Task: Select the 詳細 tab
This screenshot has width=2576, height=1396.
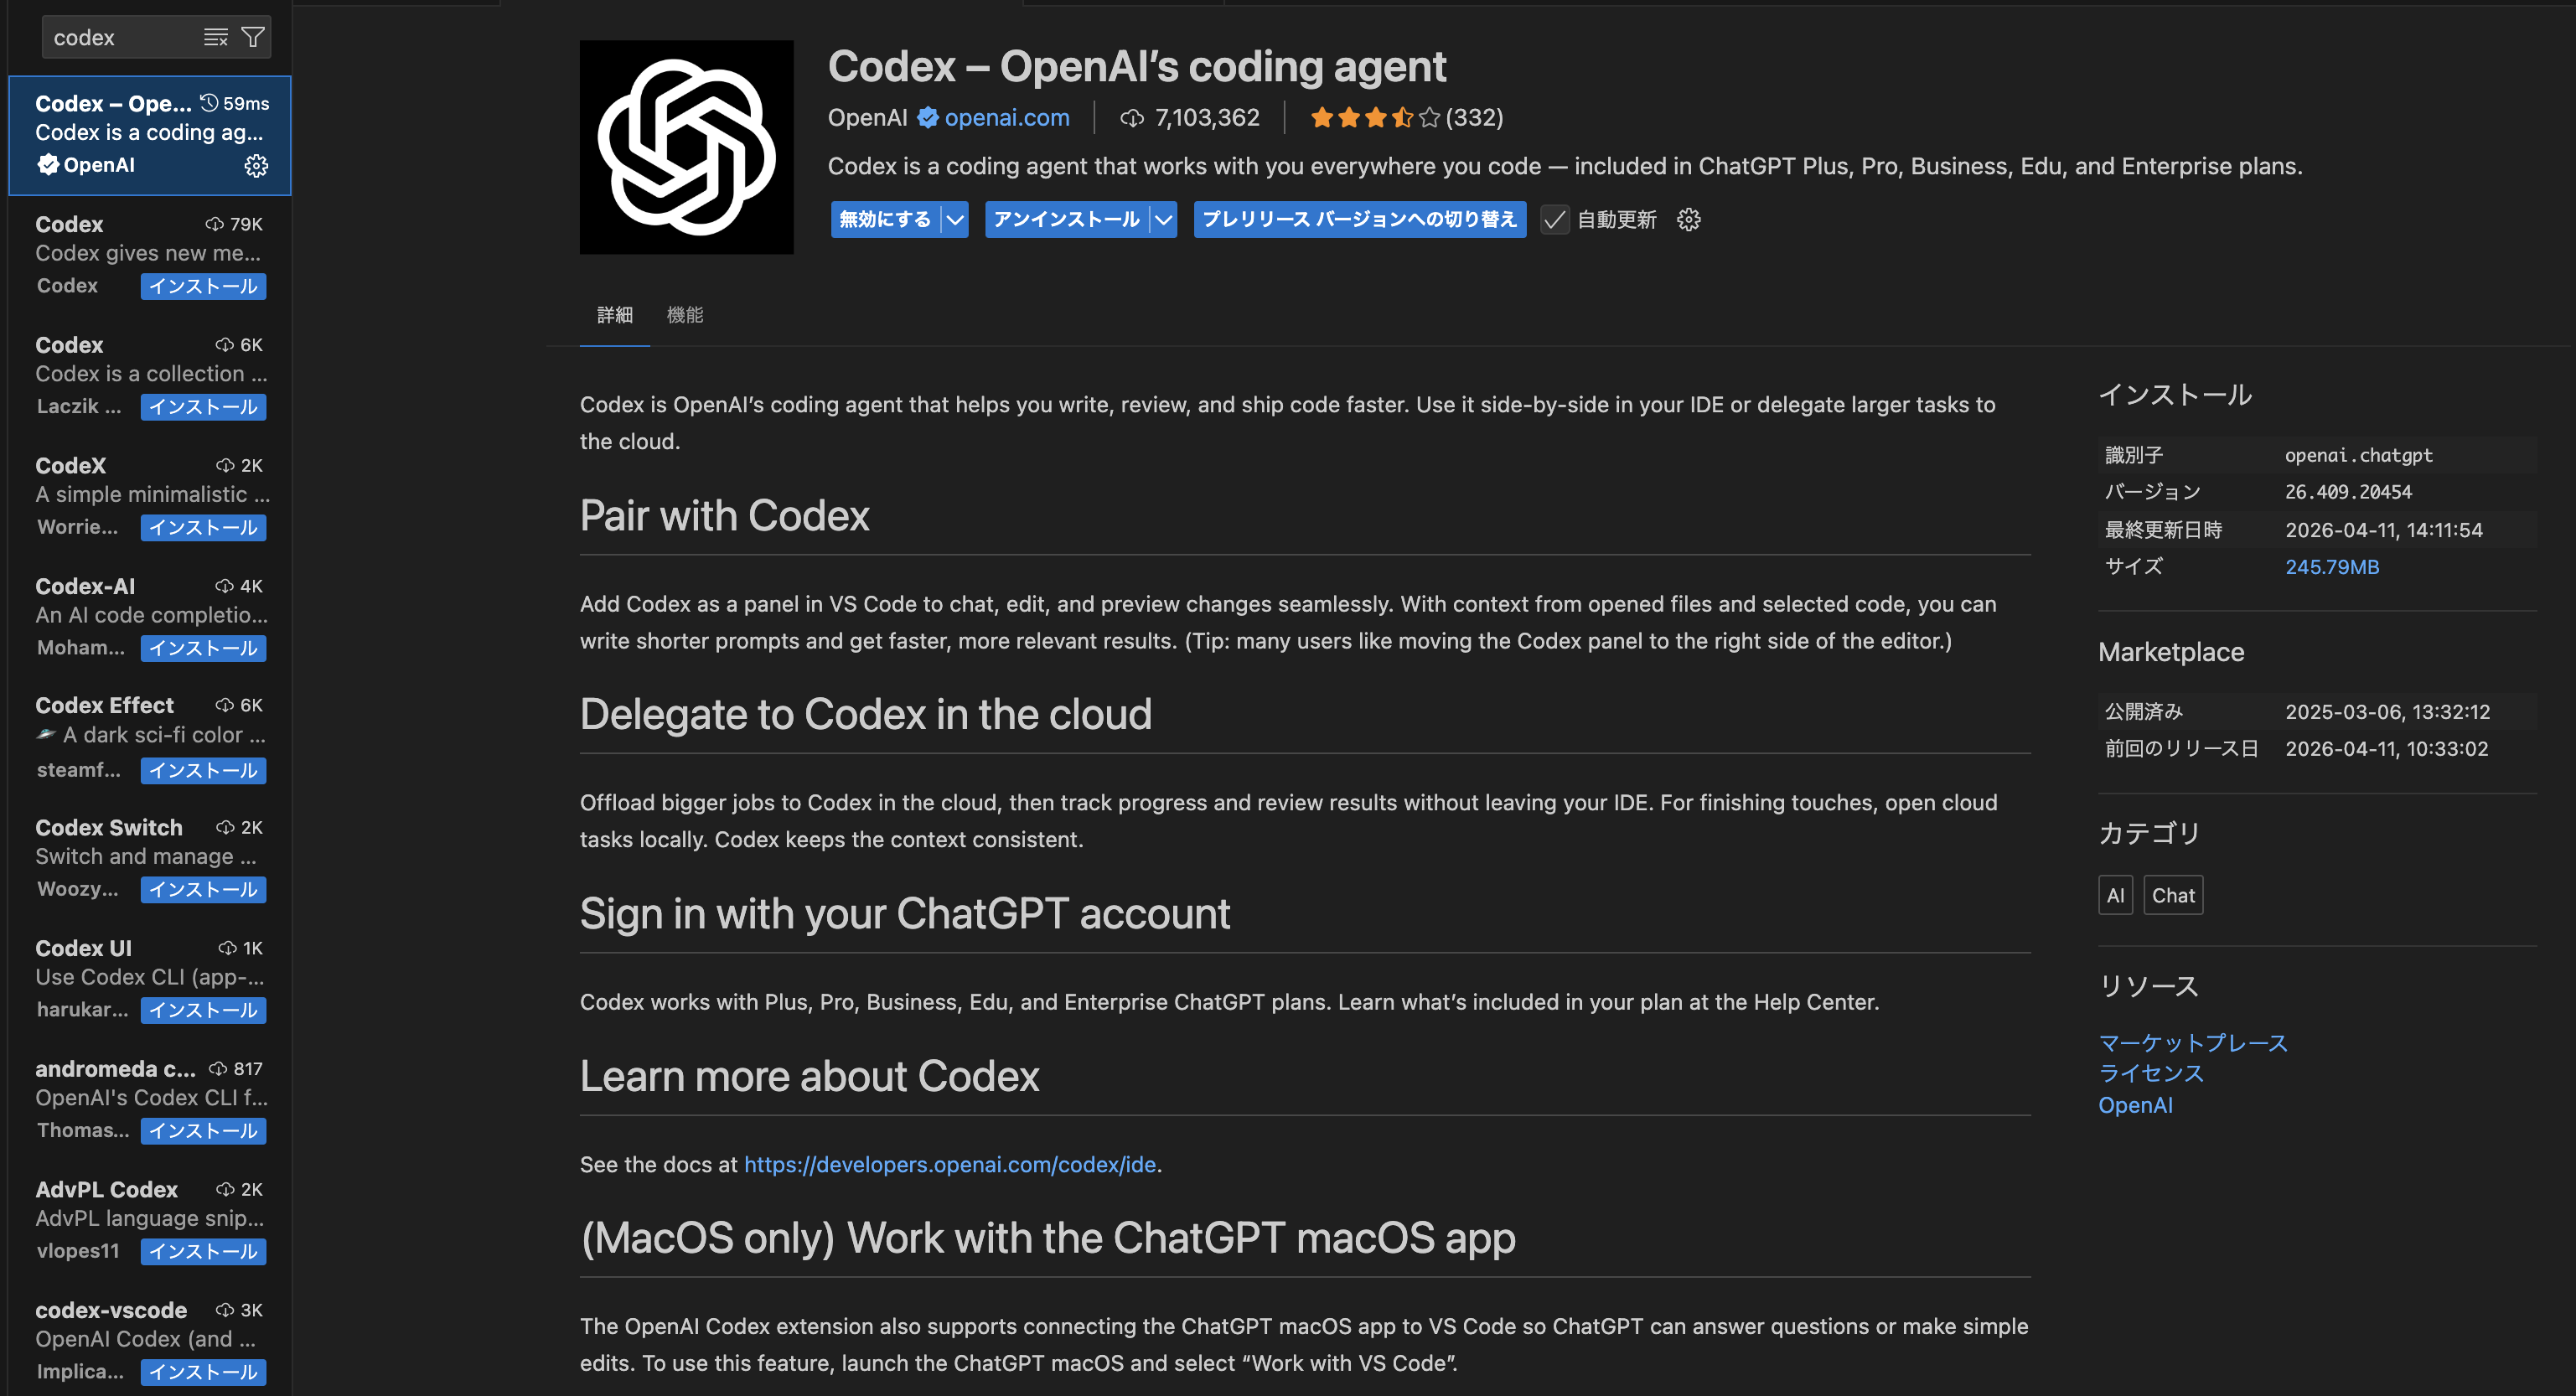Action: [614, 315]
